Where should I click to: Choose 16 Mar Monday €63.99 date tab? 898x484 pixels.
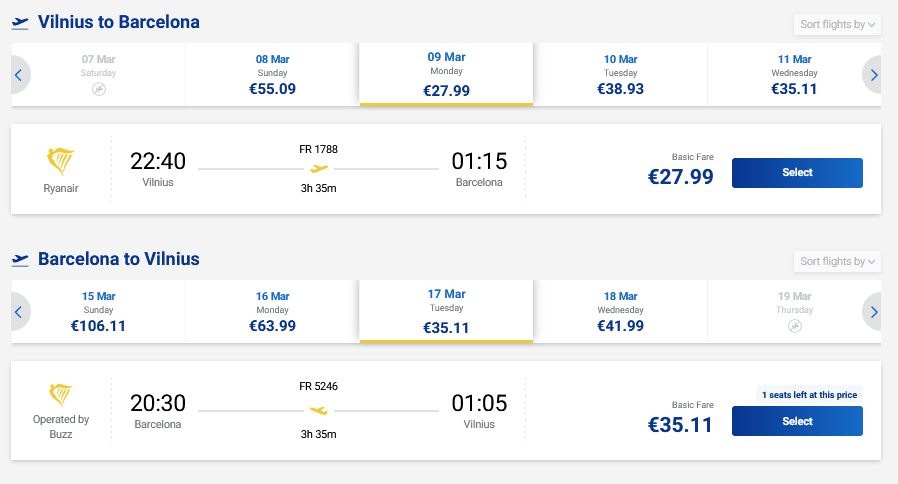(272, 312)
